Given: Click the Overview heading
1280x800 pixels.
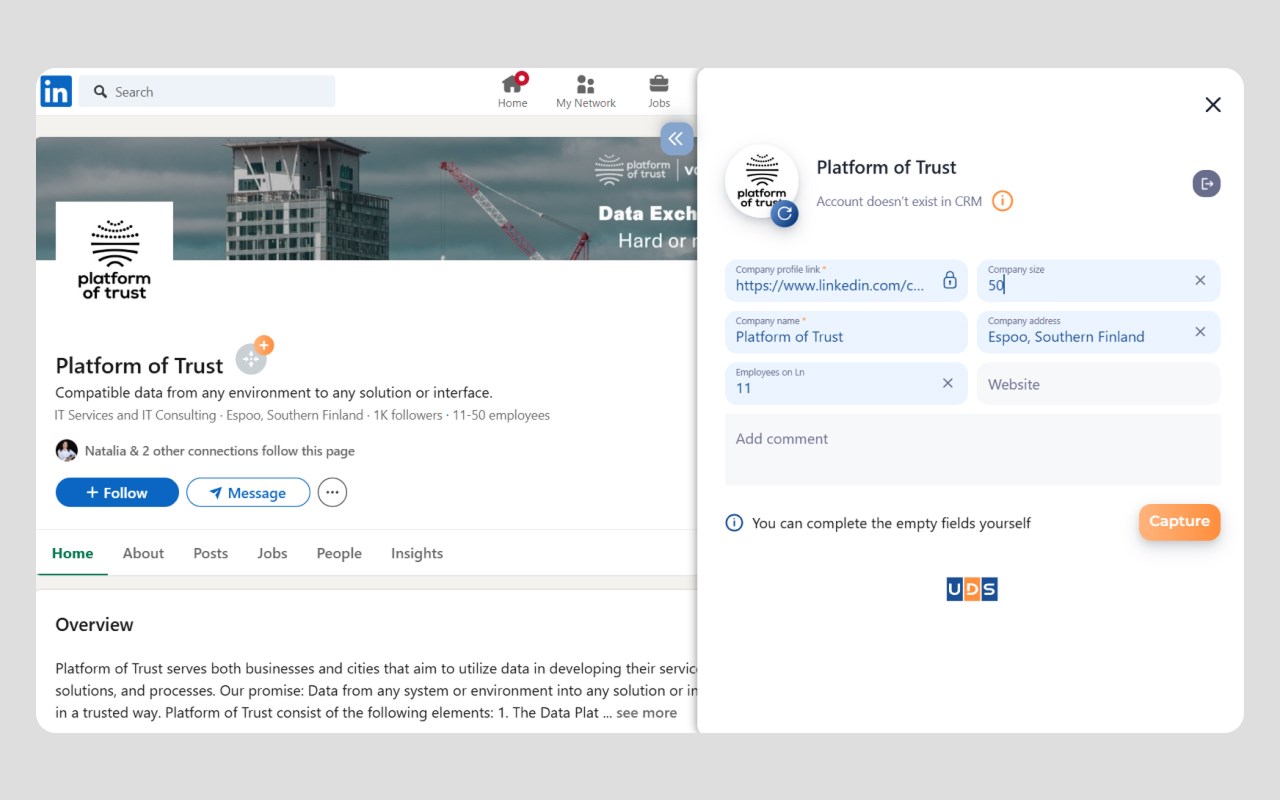Looking at the screenshot, I should tap(94, 624).
